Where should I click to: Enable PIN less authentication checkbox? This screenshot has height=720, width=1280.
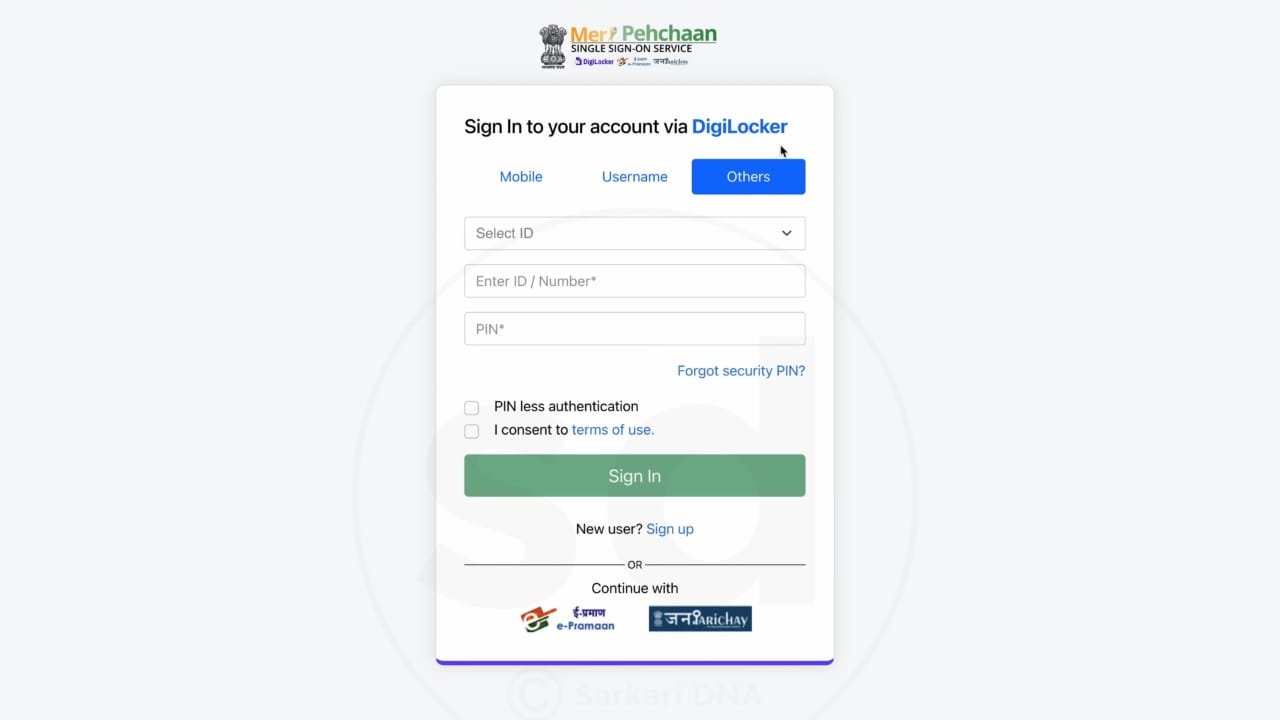(x=471, y=407)
